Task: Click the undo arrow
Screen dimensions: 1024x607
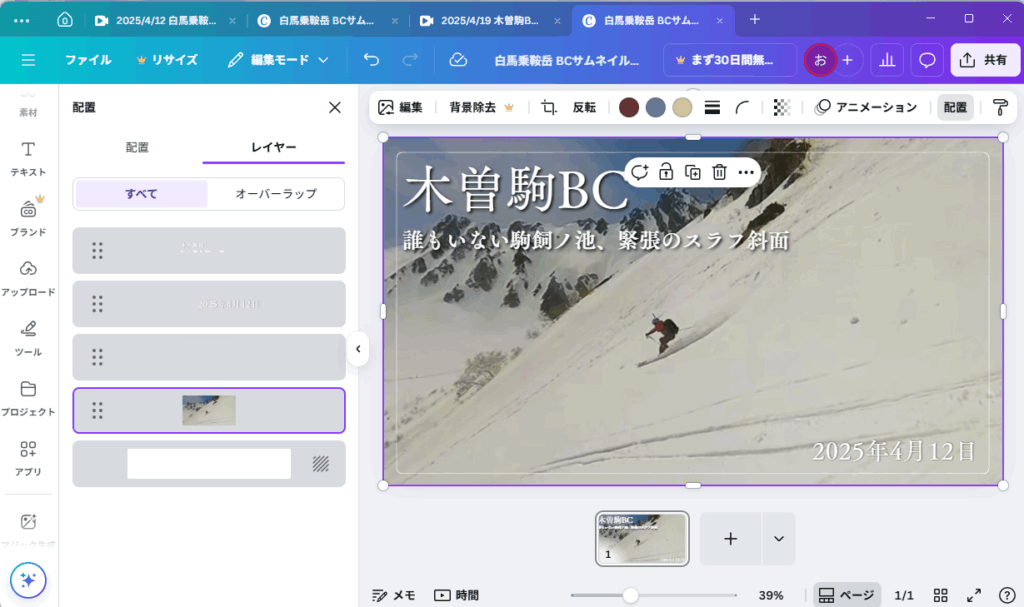Action: coord(372,60)
